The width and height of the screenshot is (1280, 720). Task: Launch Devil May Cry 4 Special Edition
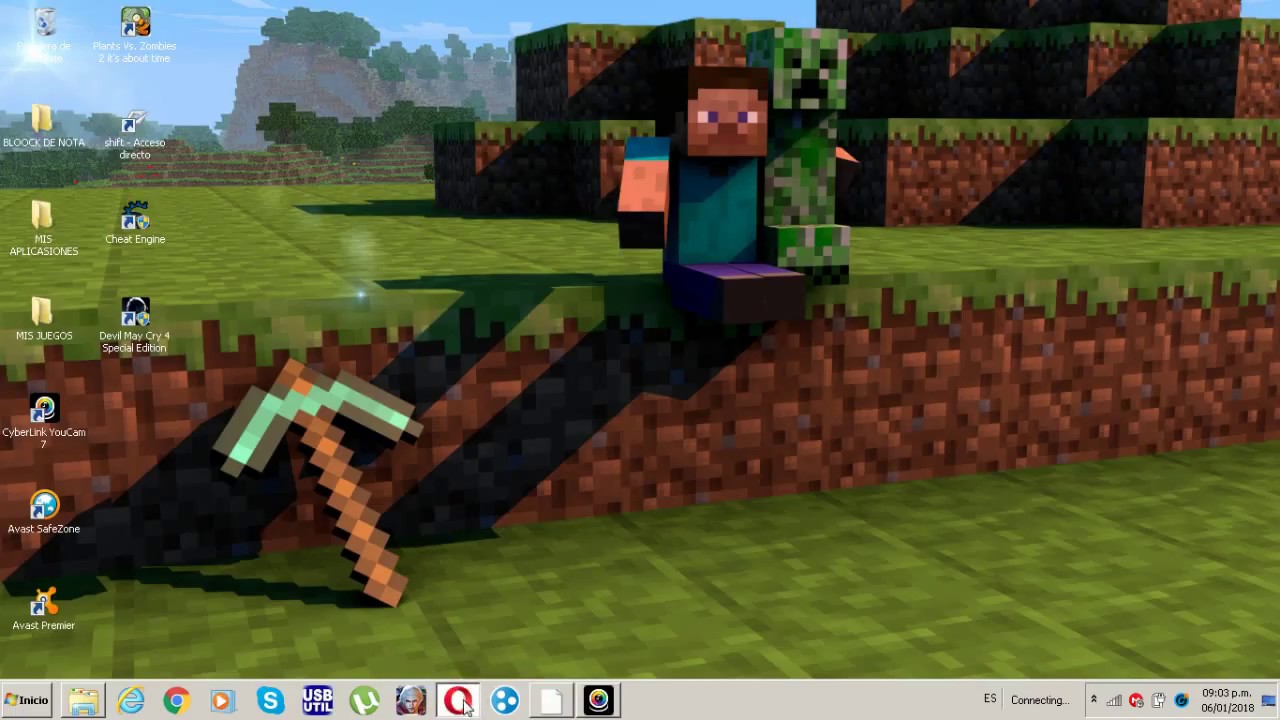point(135,325)
